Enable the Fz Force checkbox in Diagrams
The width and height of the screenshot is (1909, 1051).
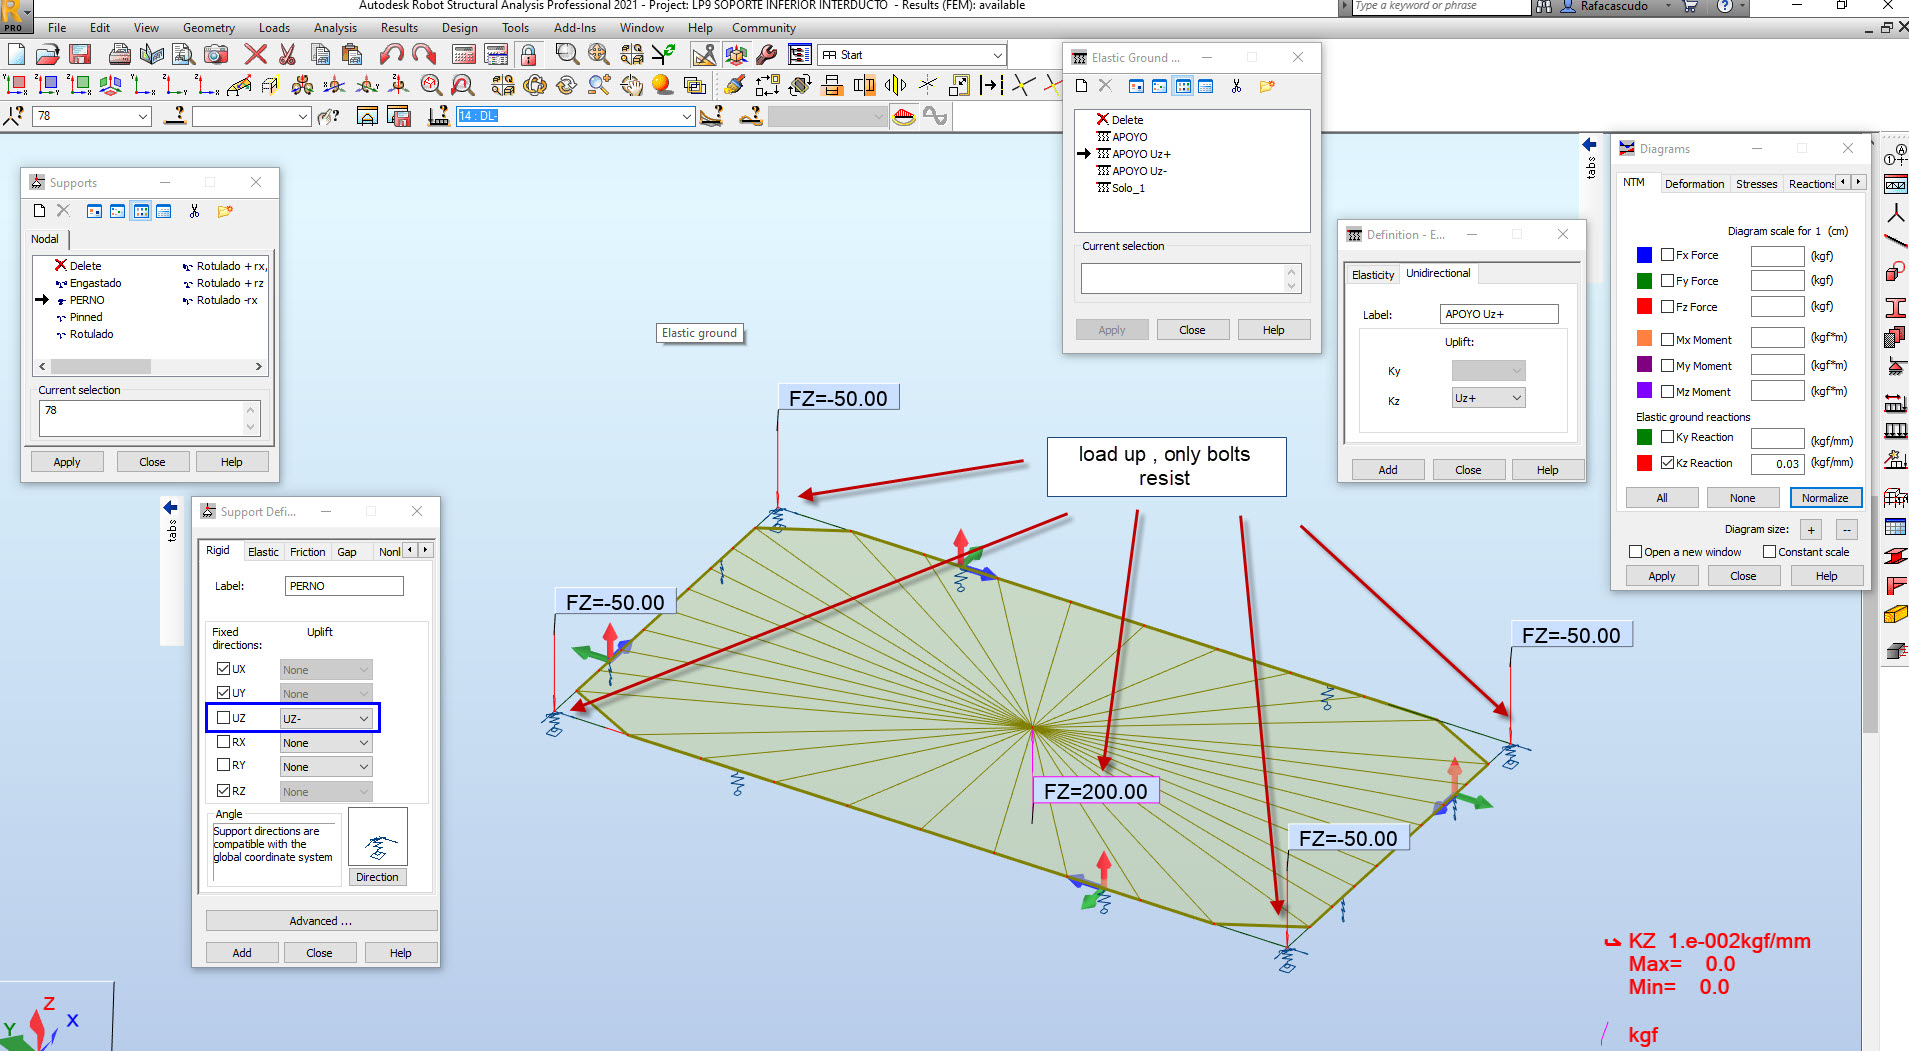click(x=1668, y=307)
